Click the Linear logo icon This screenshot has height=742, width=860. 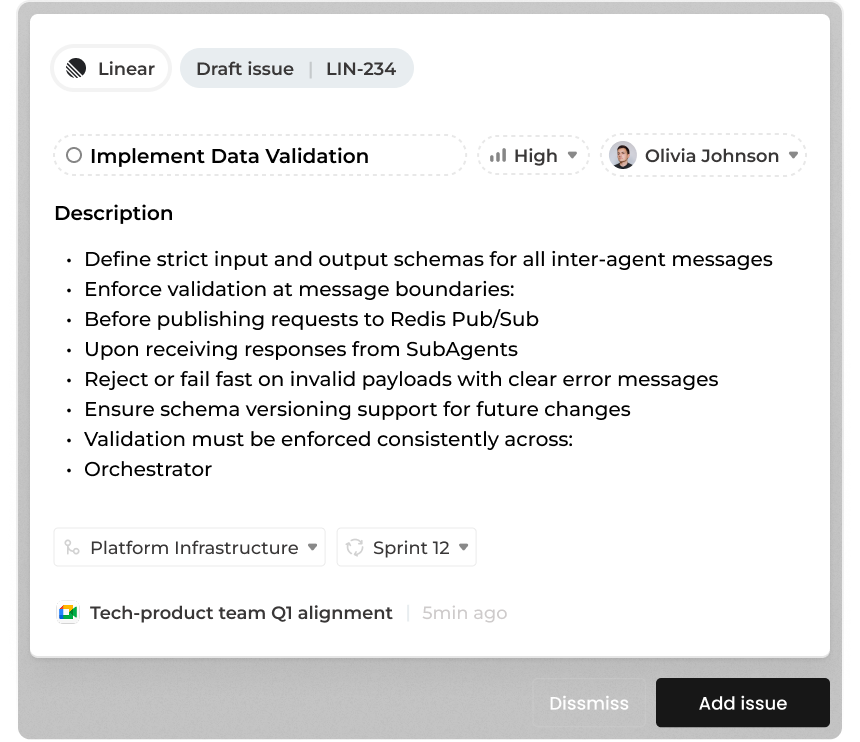tap(77, 69)
